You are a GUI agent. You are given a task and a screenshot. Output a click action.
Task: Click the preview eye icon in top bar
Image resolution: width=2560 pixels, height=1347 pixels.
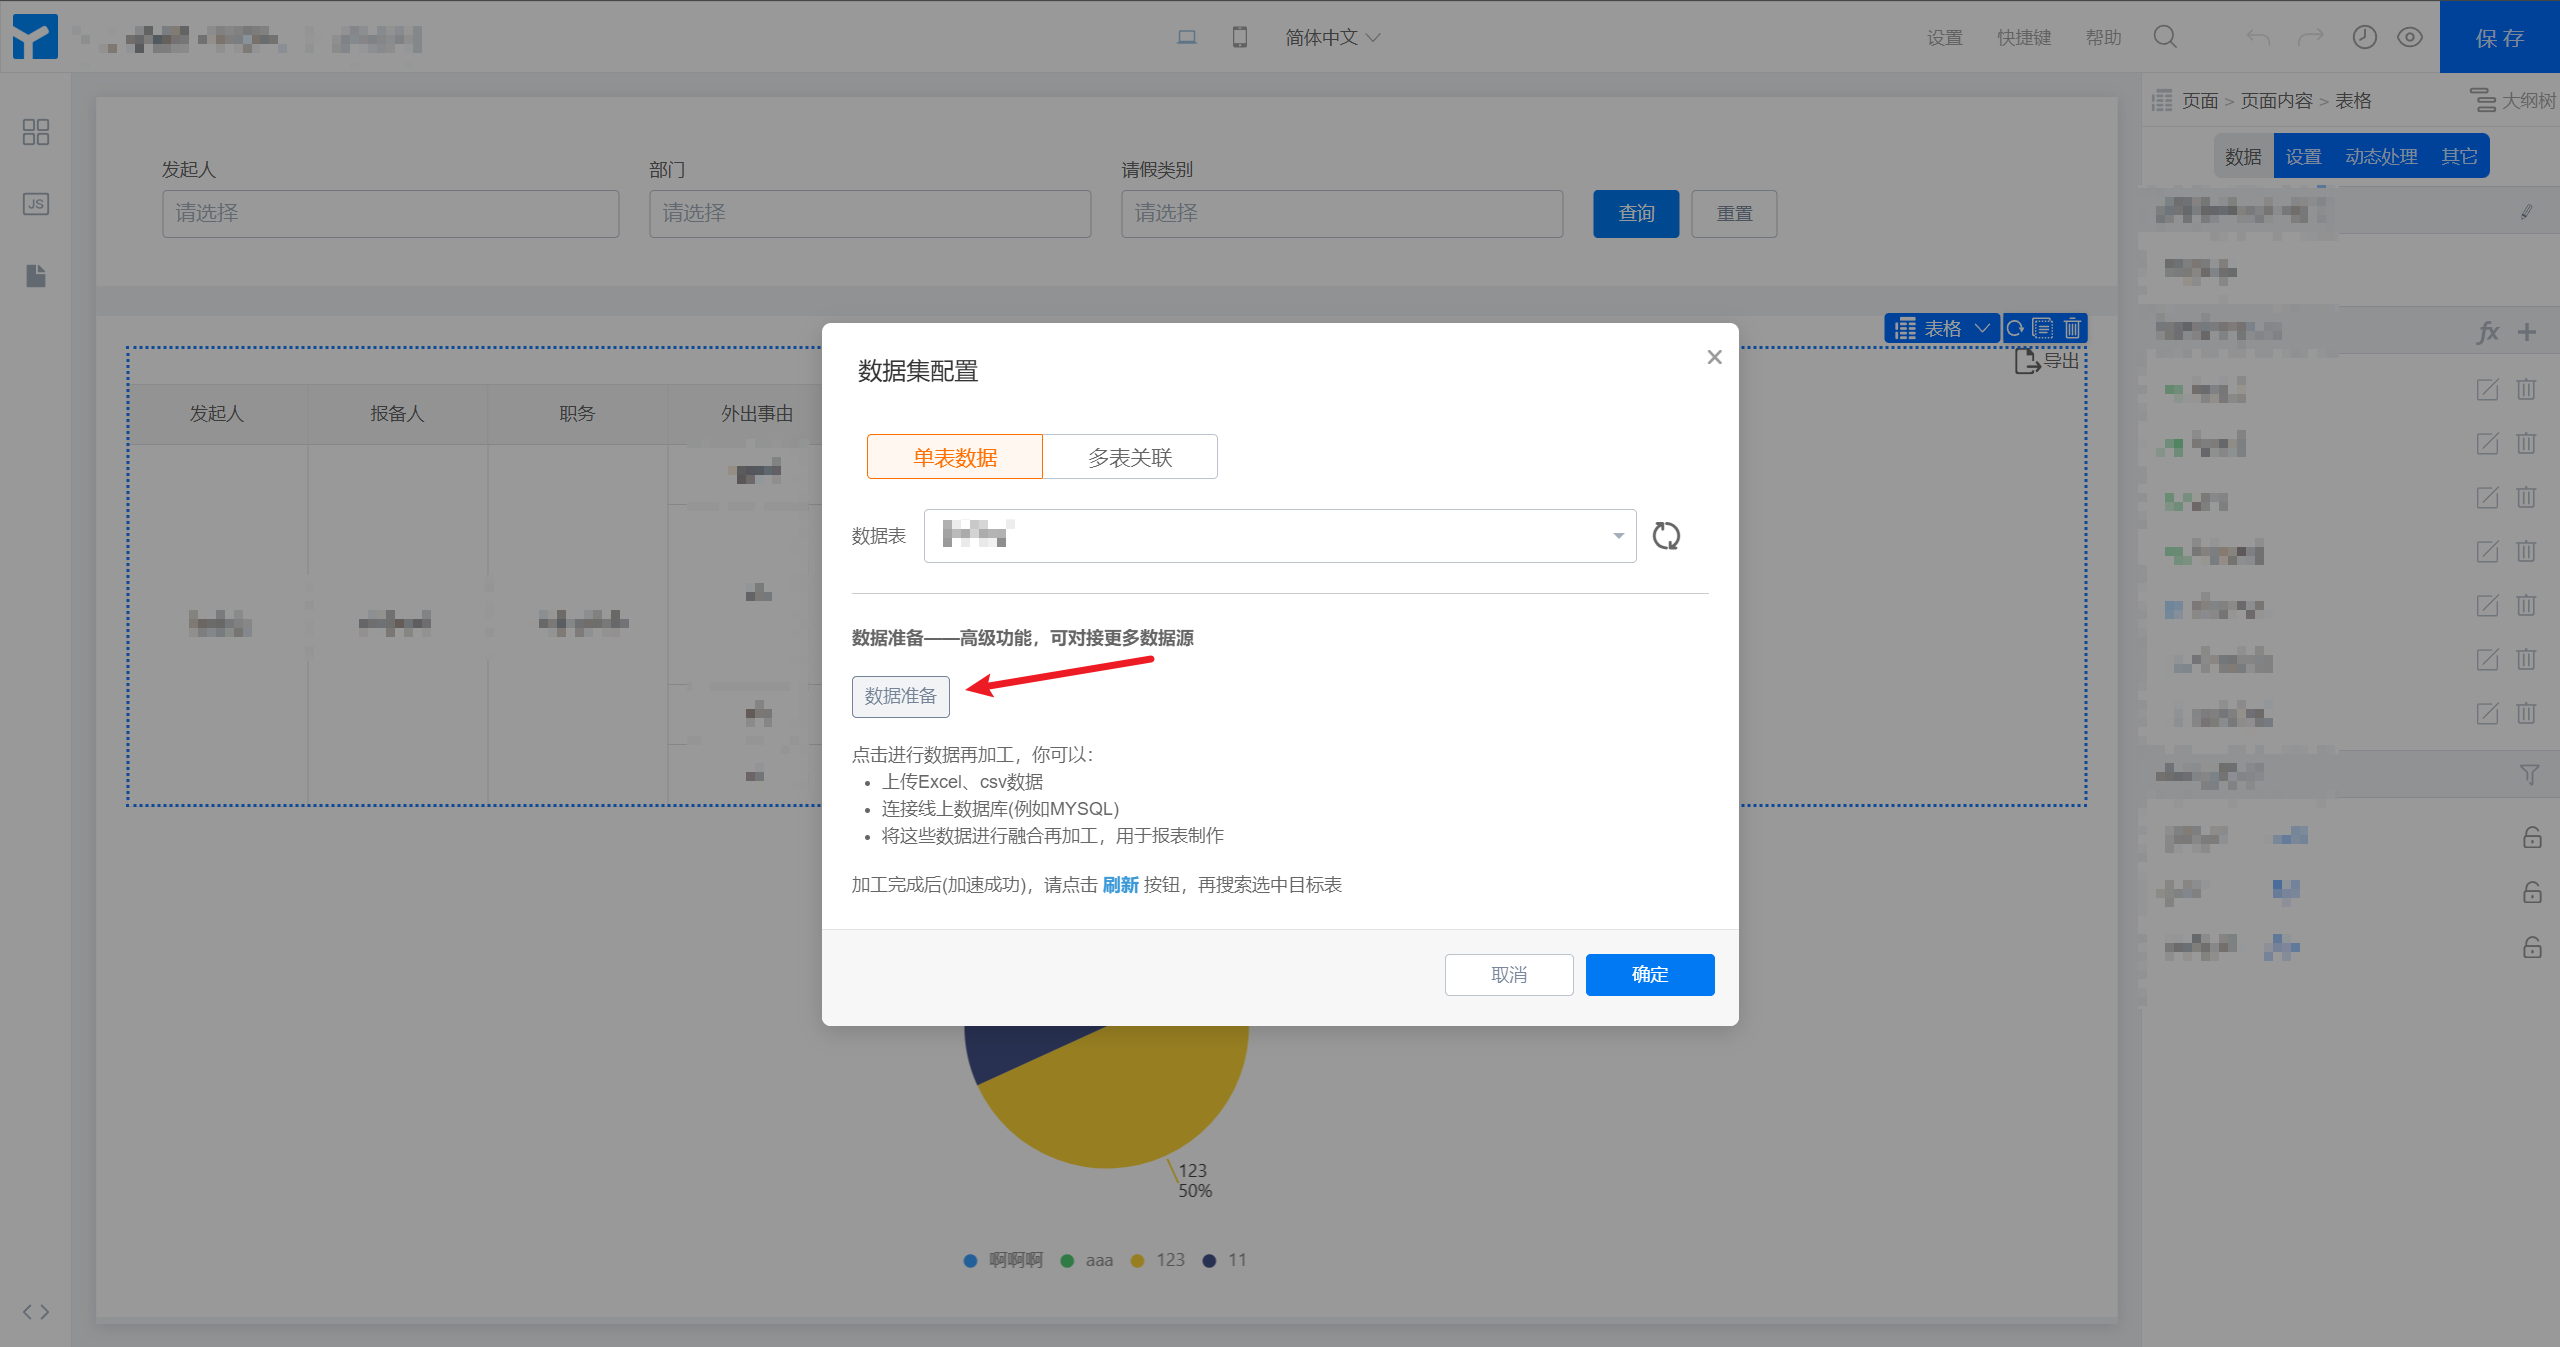tap(2410, 38)
